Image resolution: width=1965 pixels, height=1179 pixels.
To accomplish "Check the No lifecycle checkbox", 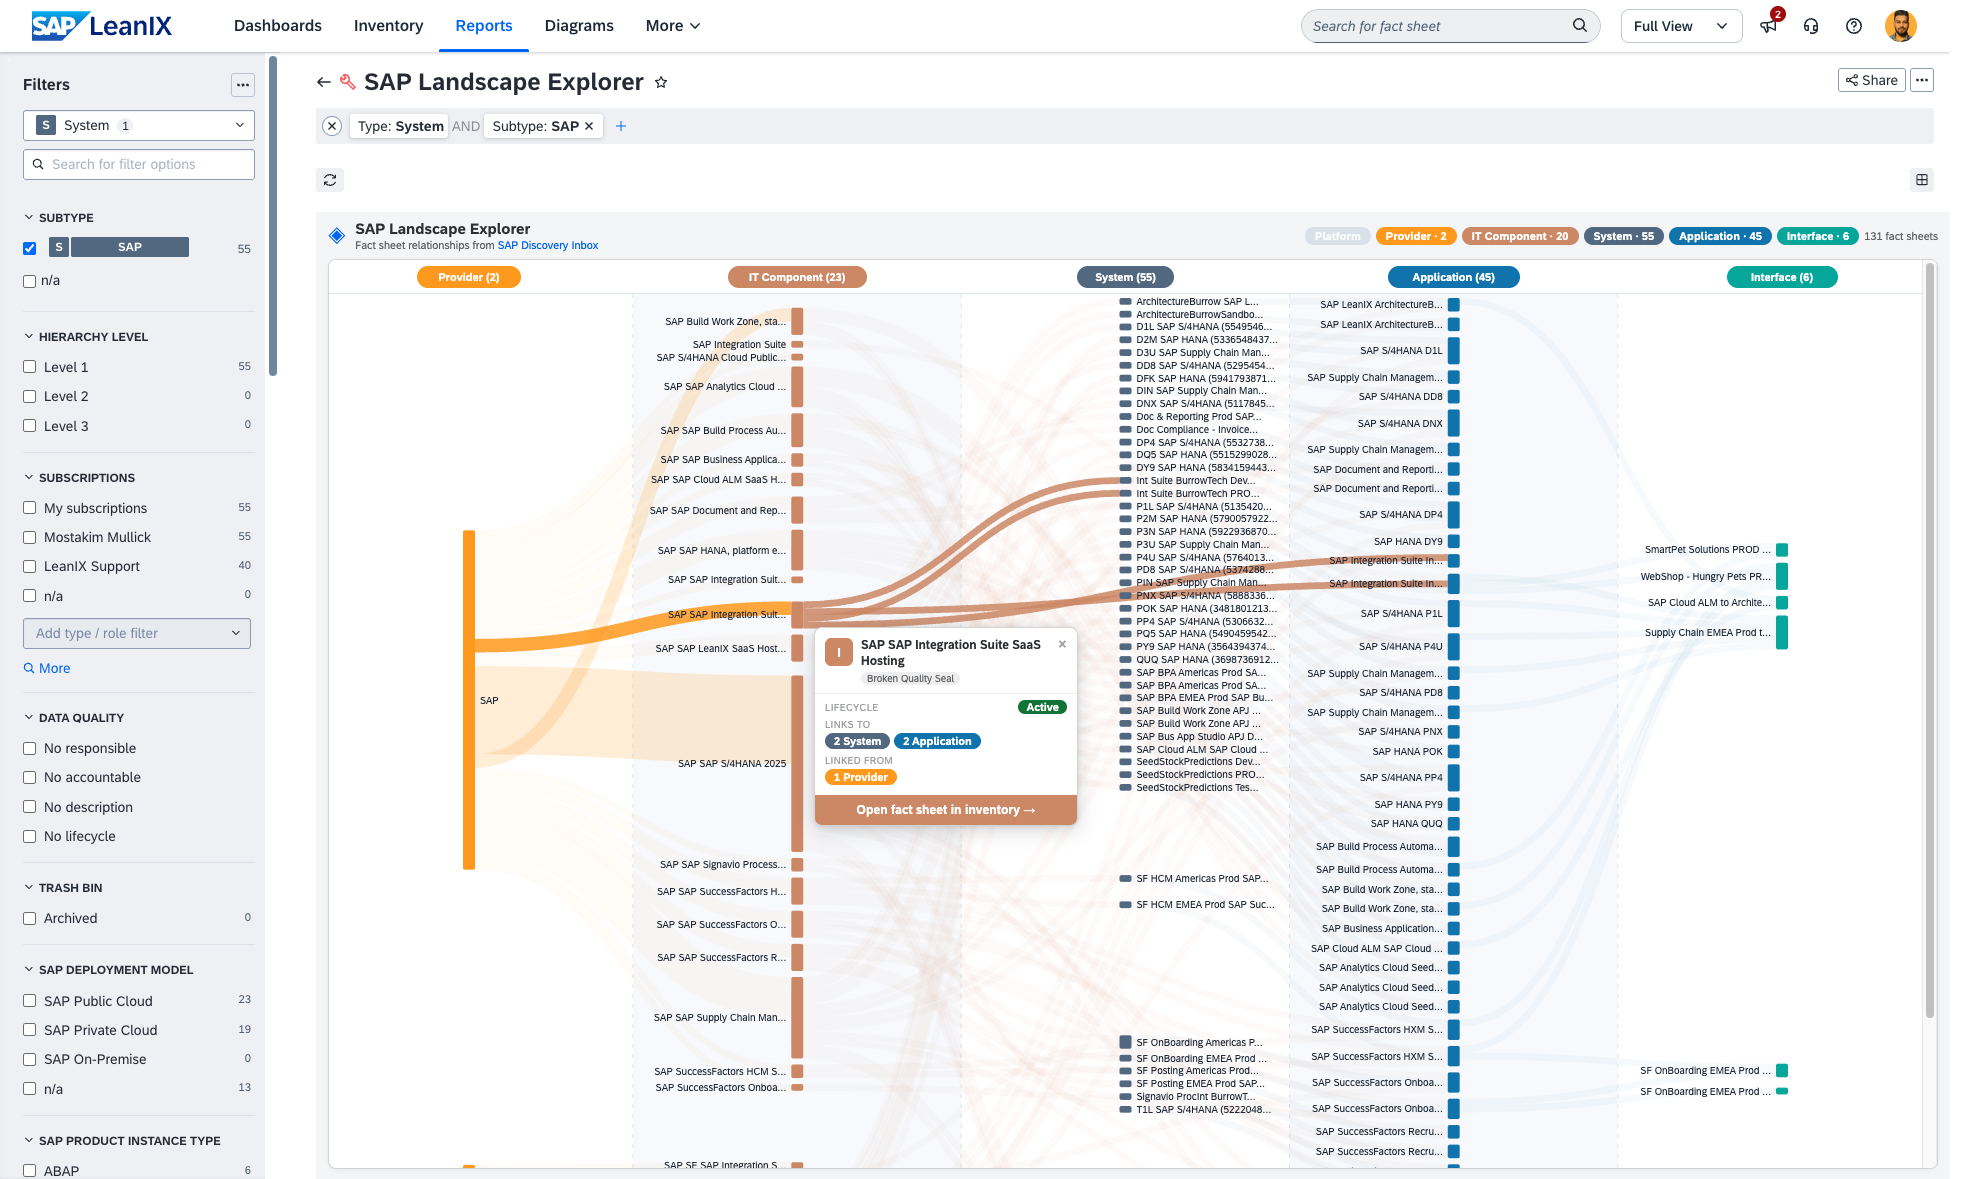I will coord(30,836).
